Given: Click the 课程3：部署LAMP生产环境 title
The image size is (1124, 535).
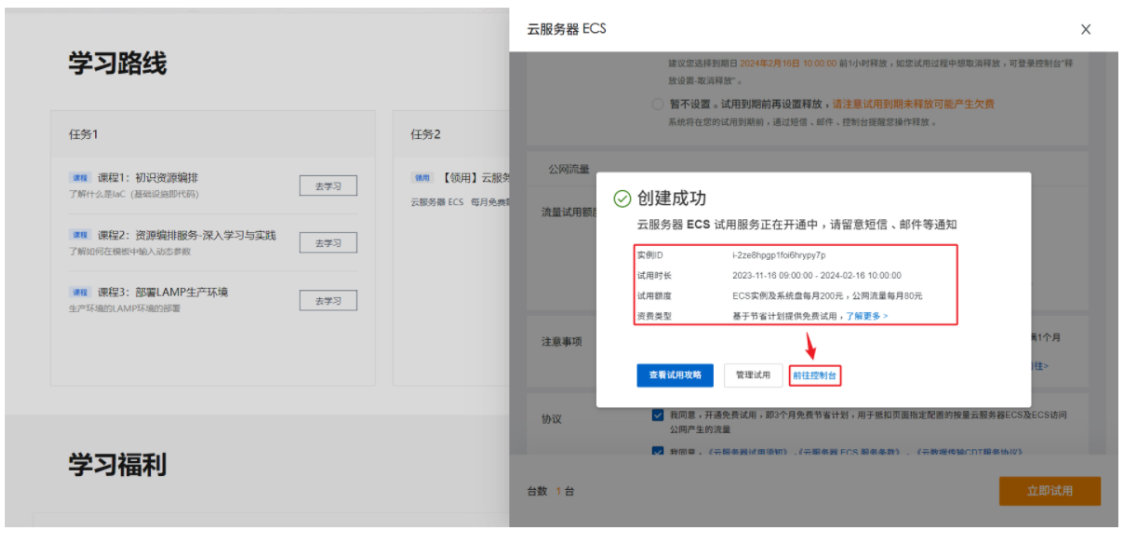Looking at the screenshot, I should [x=163, y=292].
